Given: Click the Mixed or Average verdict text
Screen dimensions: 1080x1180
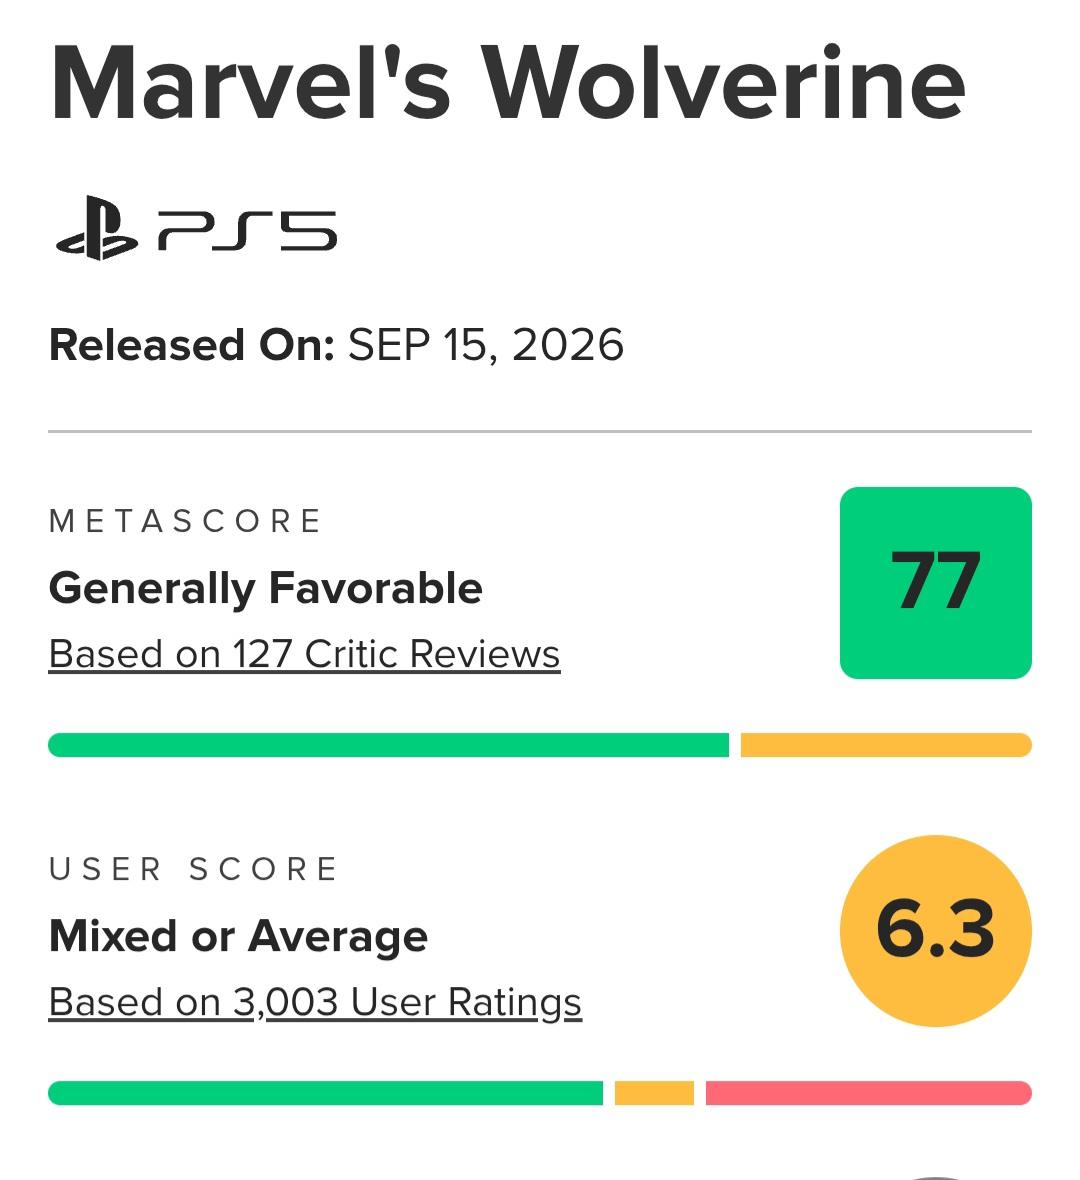Looking at the screenshot, I should [239, 937].
